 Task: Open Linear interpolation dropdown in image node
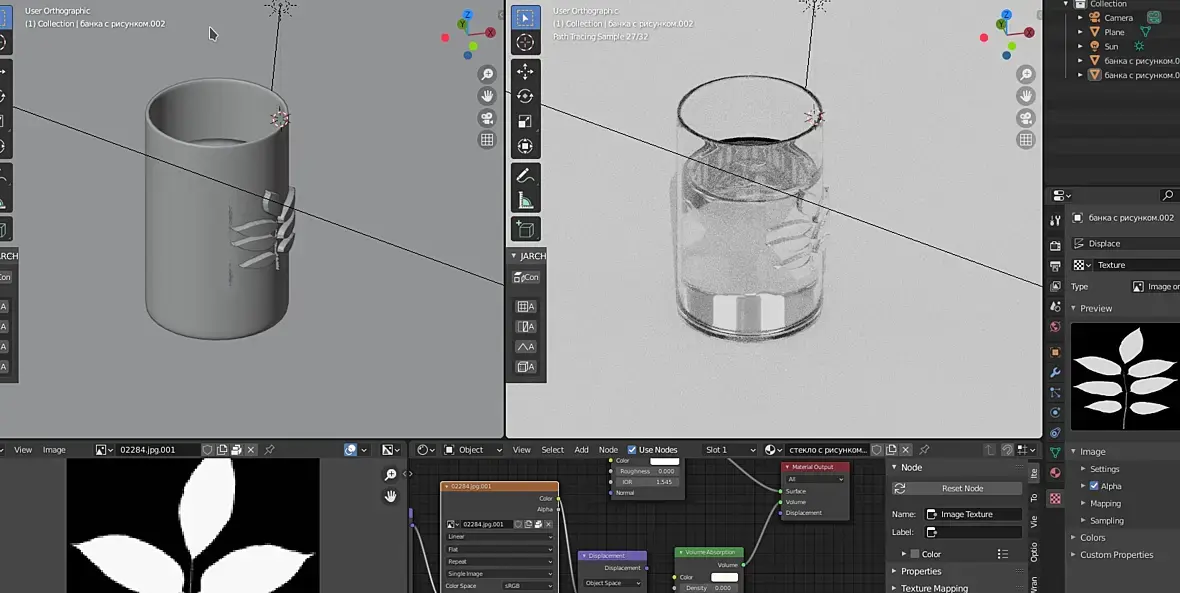tap(499, 537)
